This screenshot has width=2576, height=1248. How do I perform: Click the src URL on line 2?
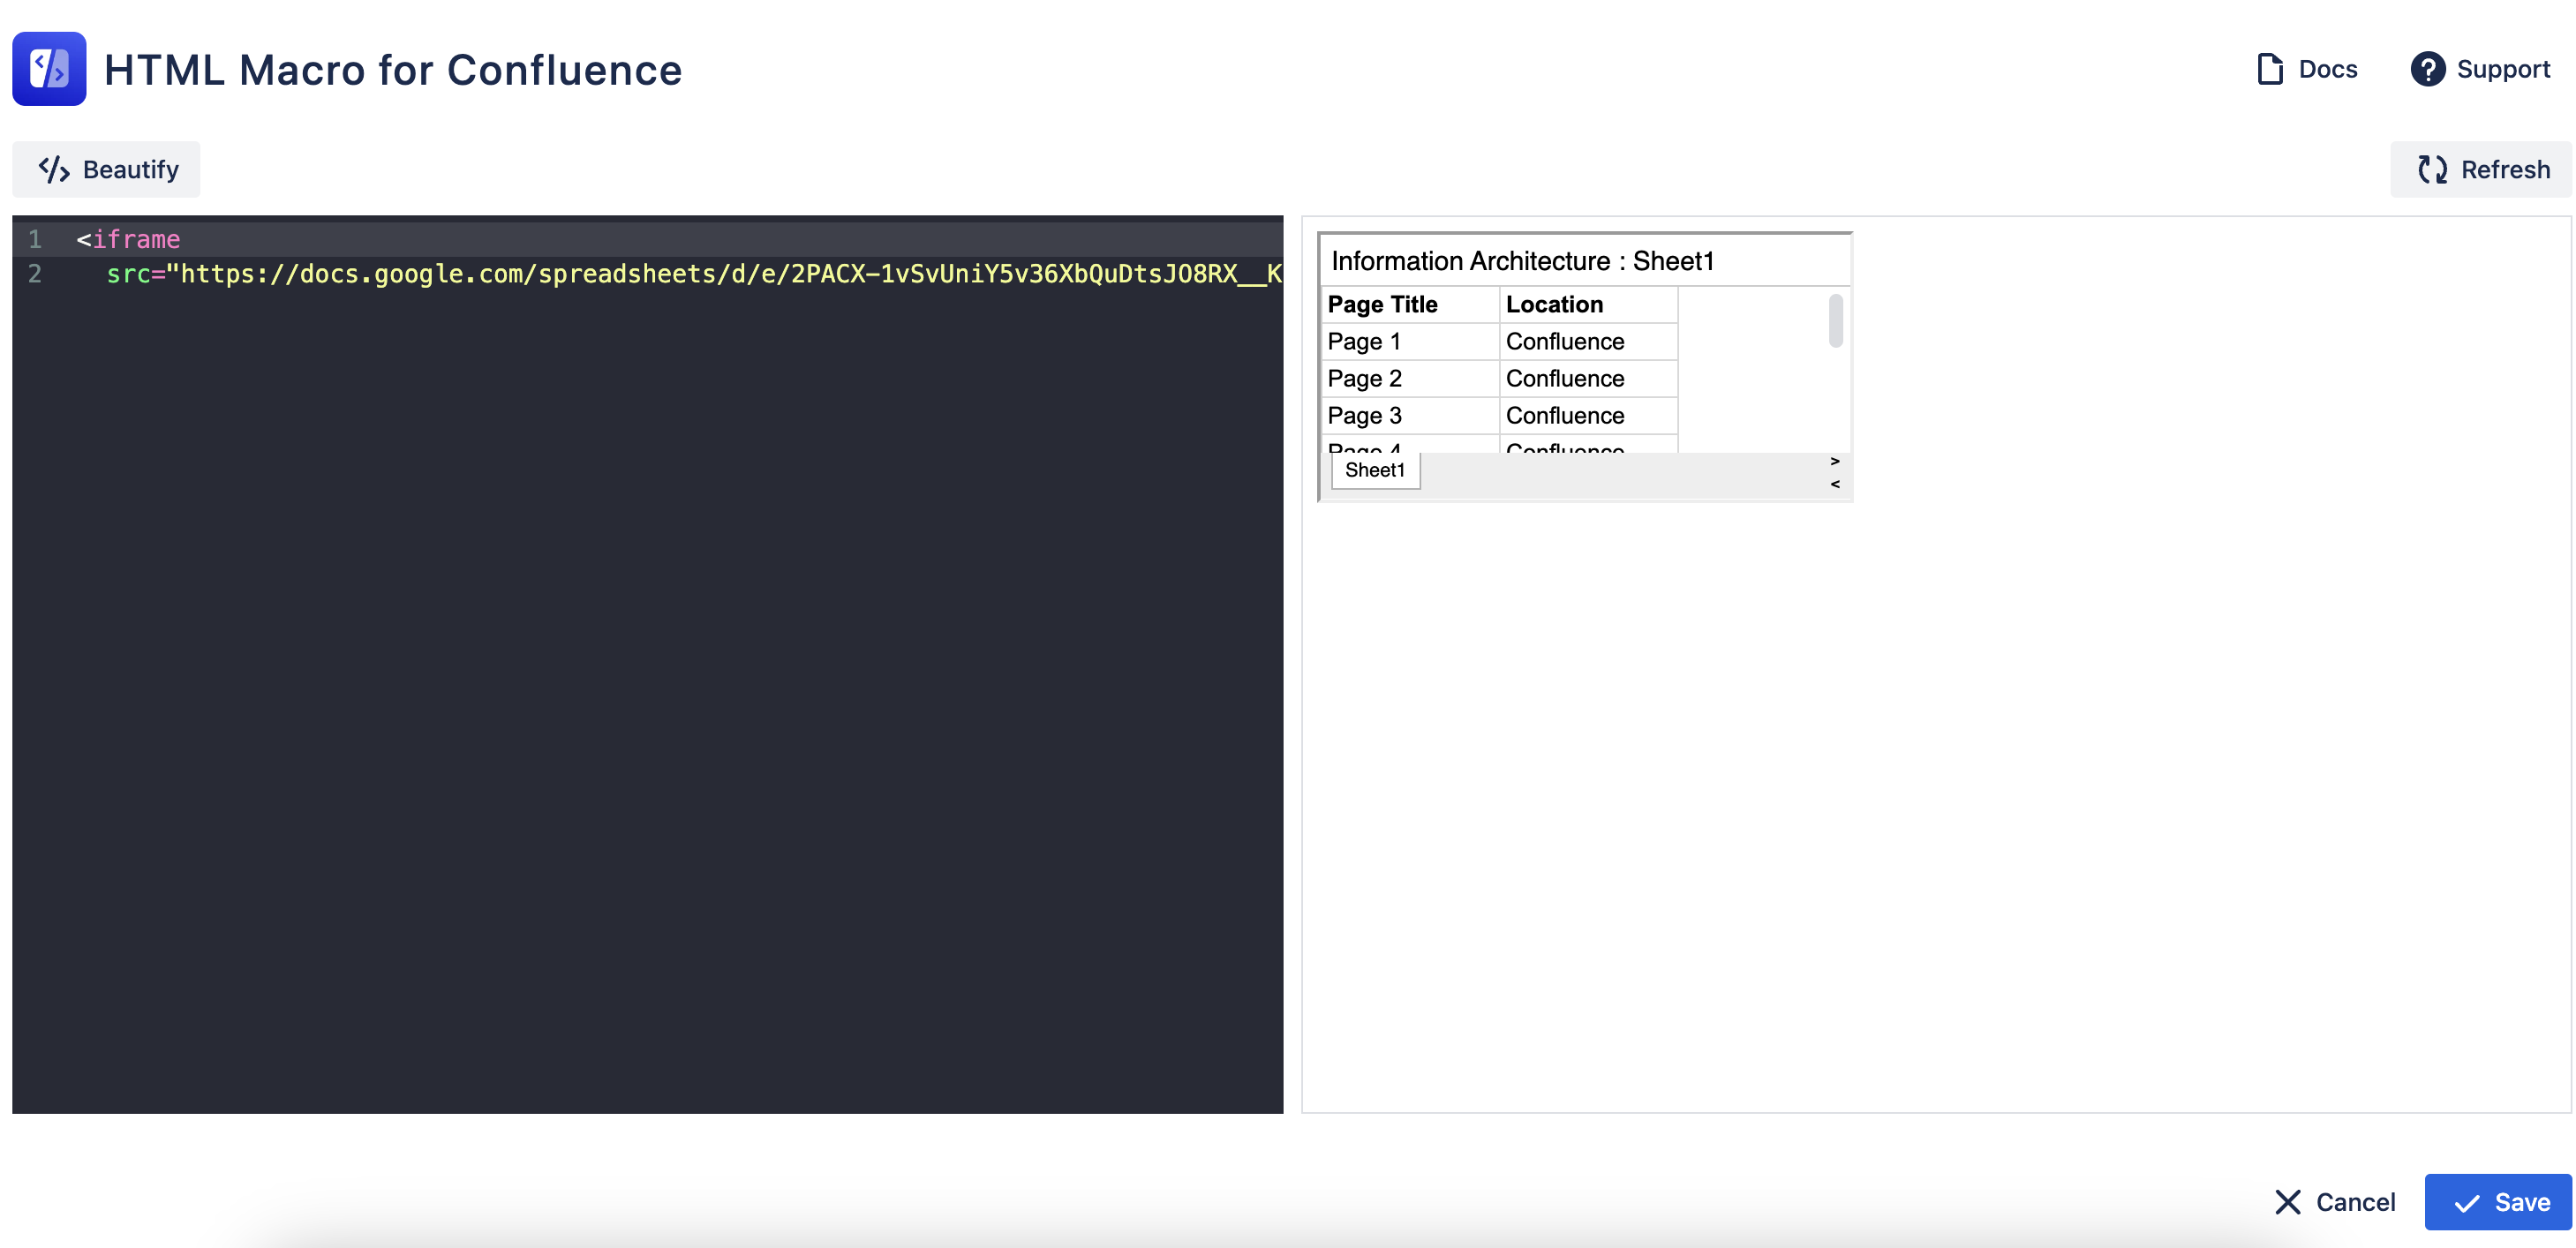700,274
